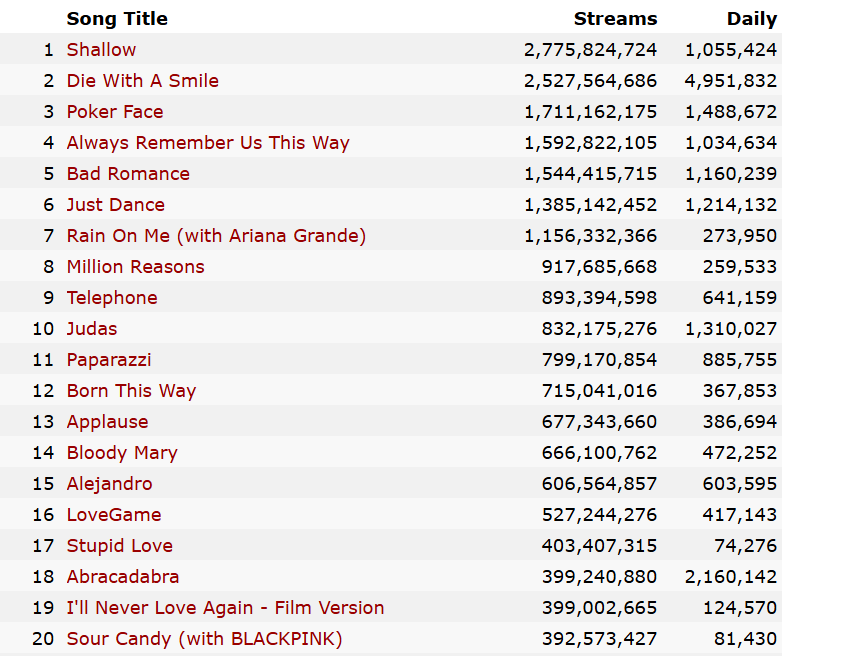Select Always Remember Us This Way
The width and height of the screenshot is (854, 656).
(x=208, y=143)
